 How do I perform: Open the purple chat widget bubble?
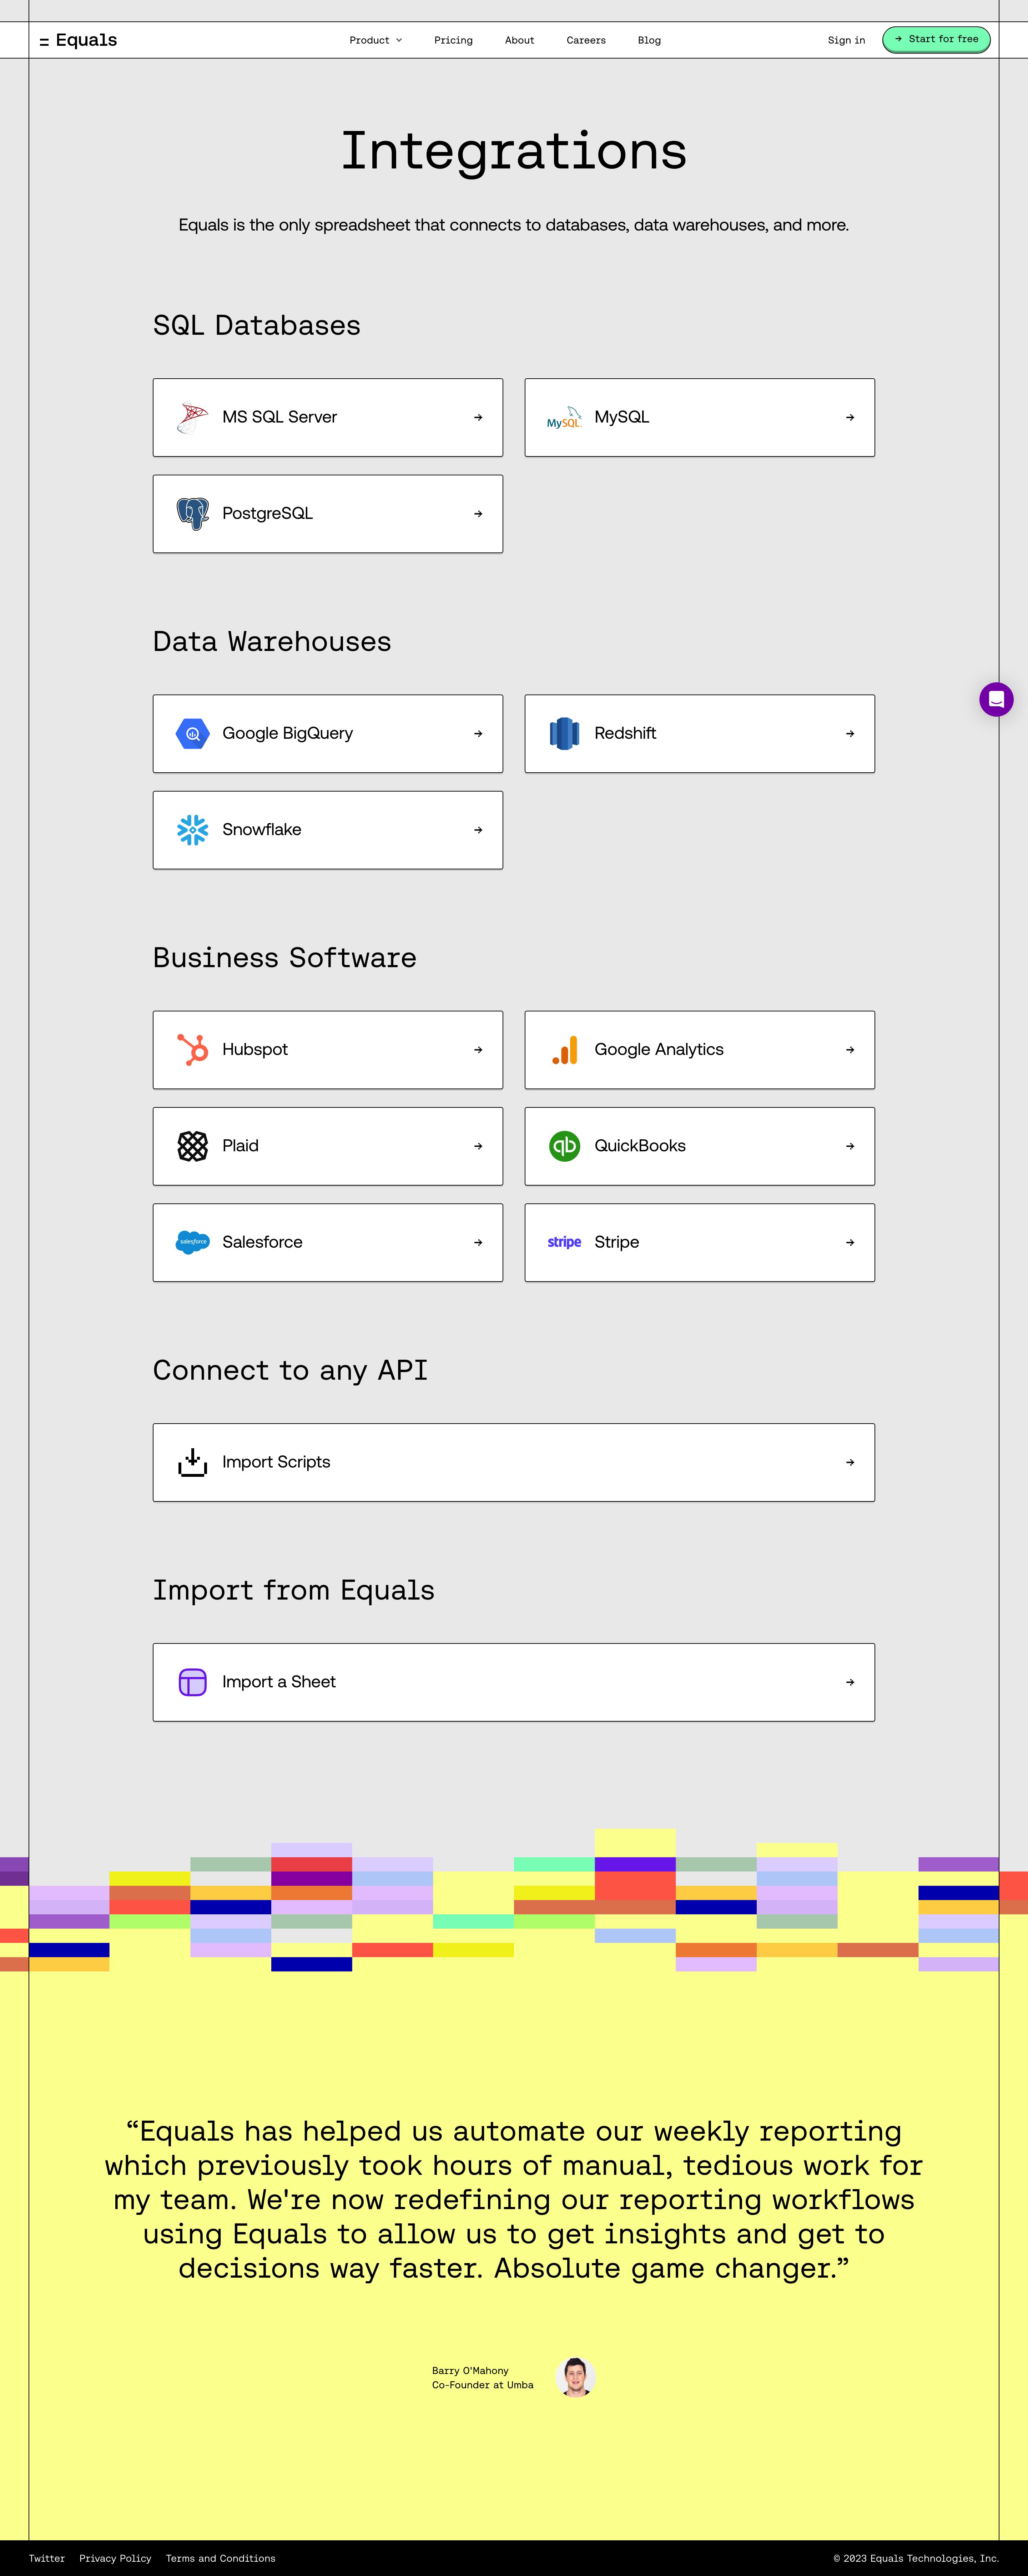(996, 700)
